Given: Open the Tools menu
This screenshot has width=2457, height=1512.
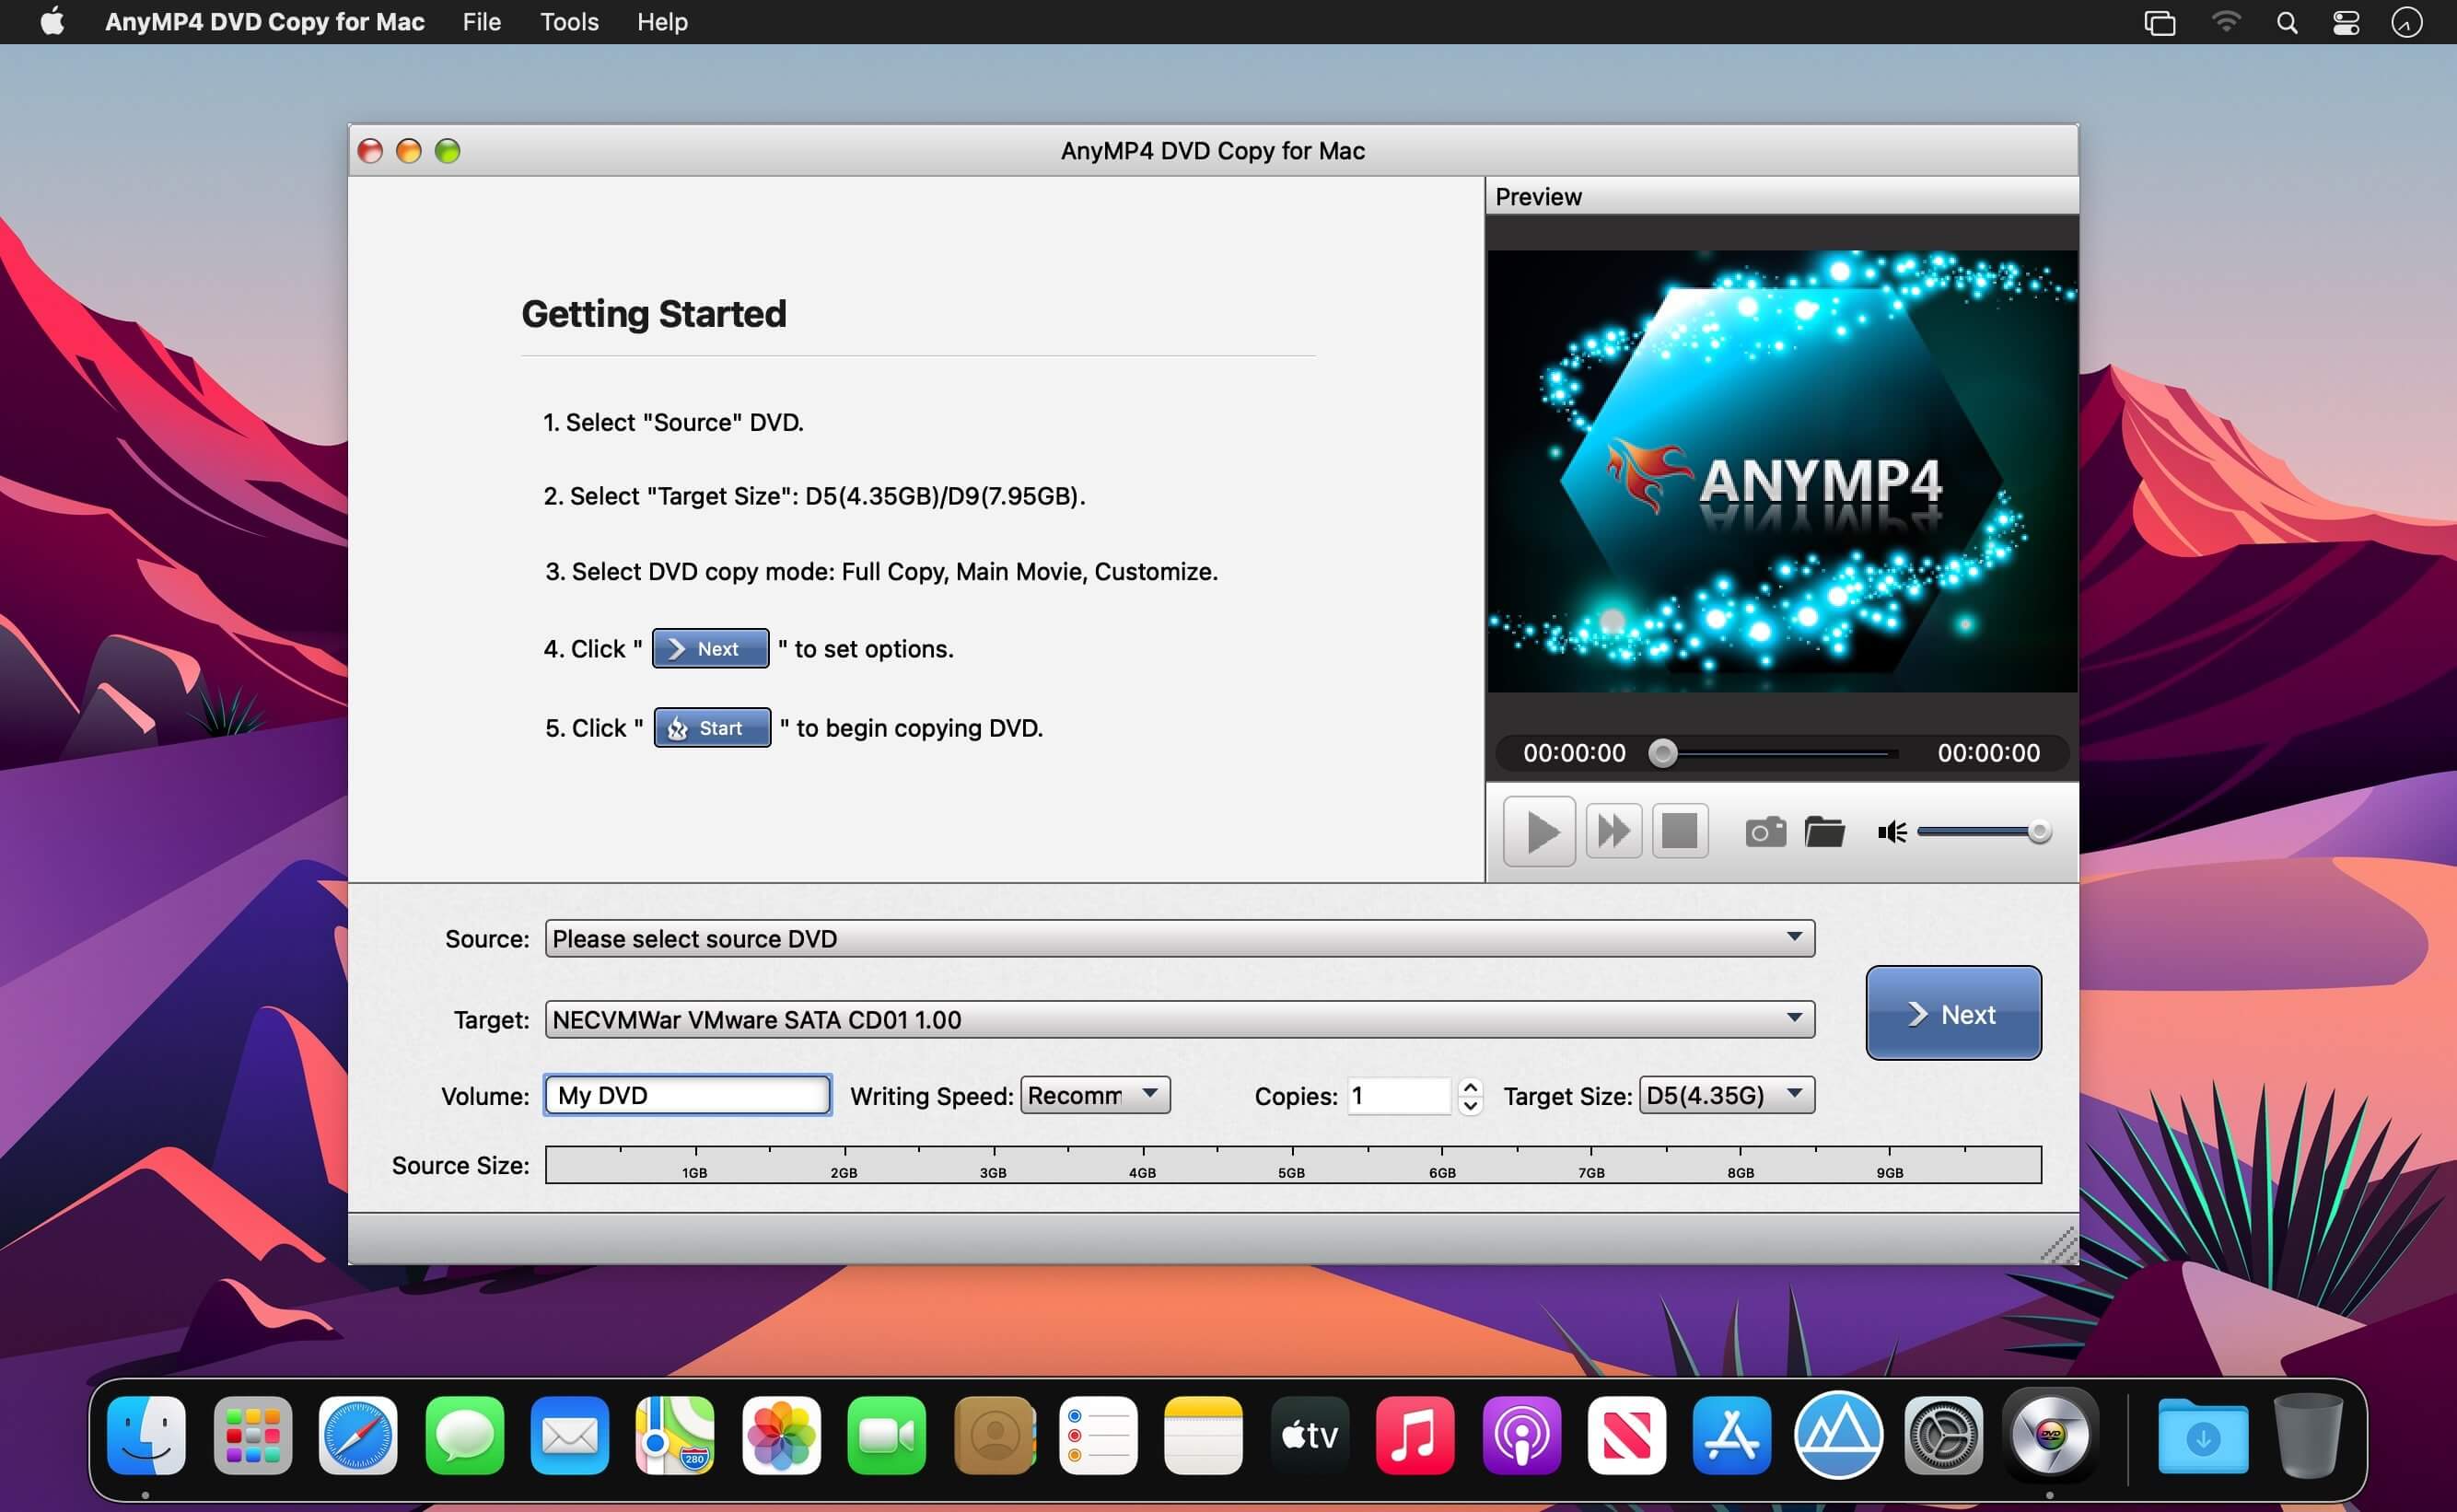Looking at the screenshot, I should pos(569,22).
